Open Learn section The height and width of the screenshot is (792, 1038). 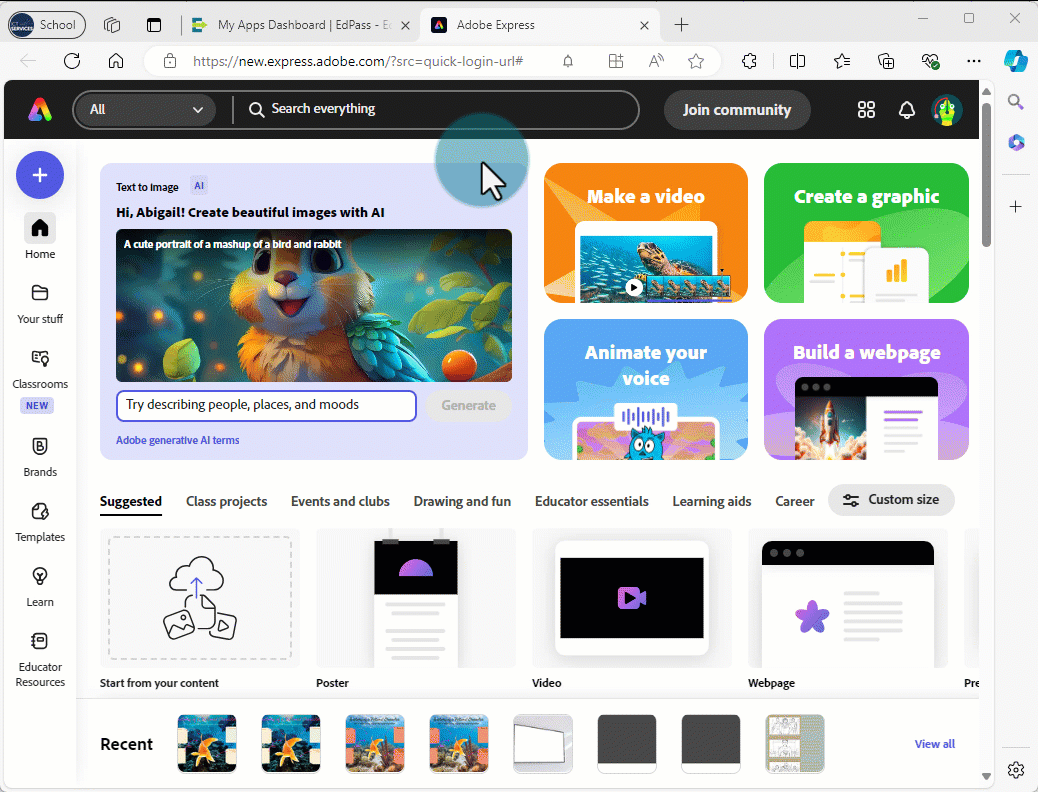40,587
